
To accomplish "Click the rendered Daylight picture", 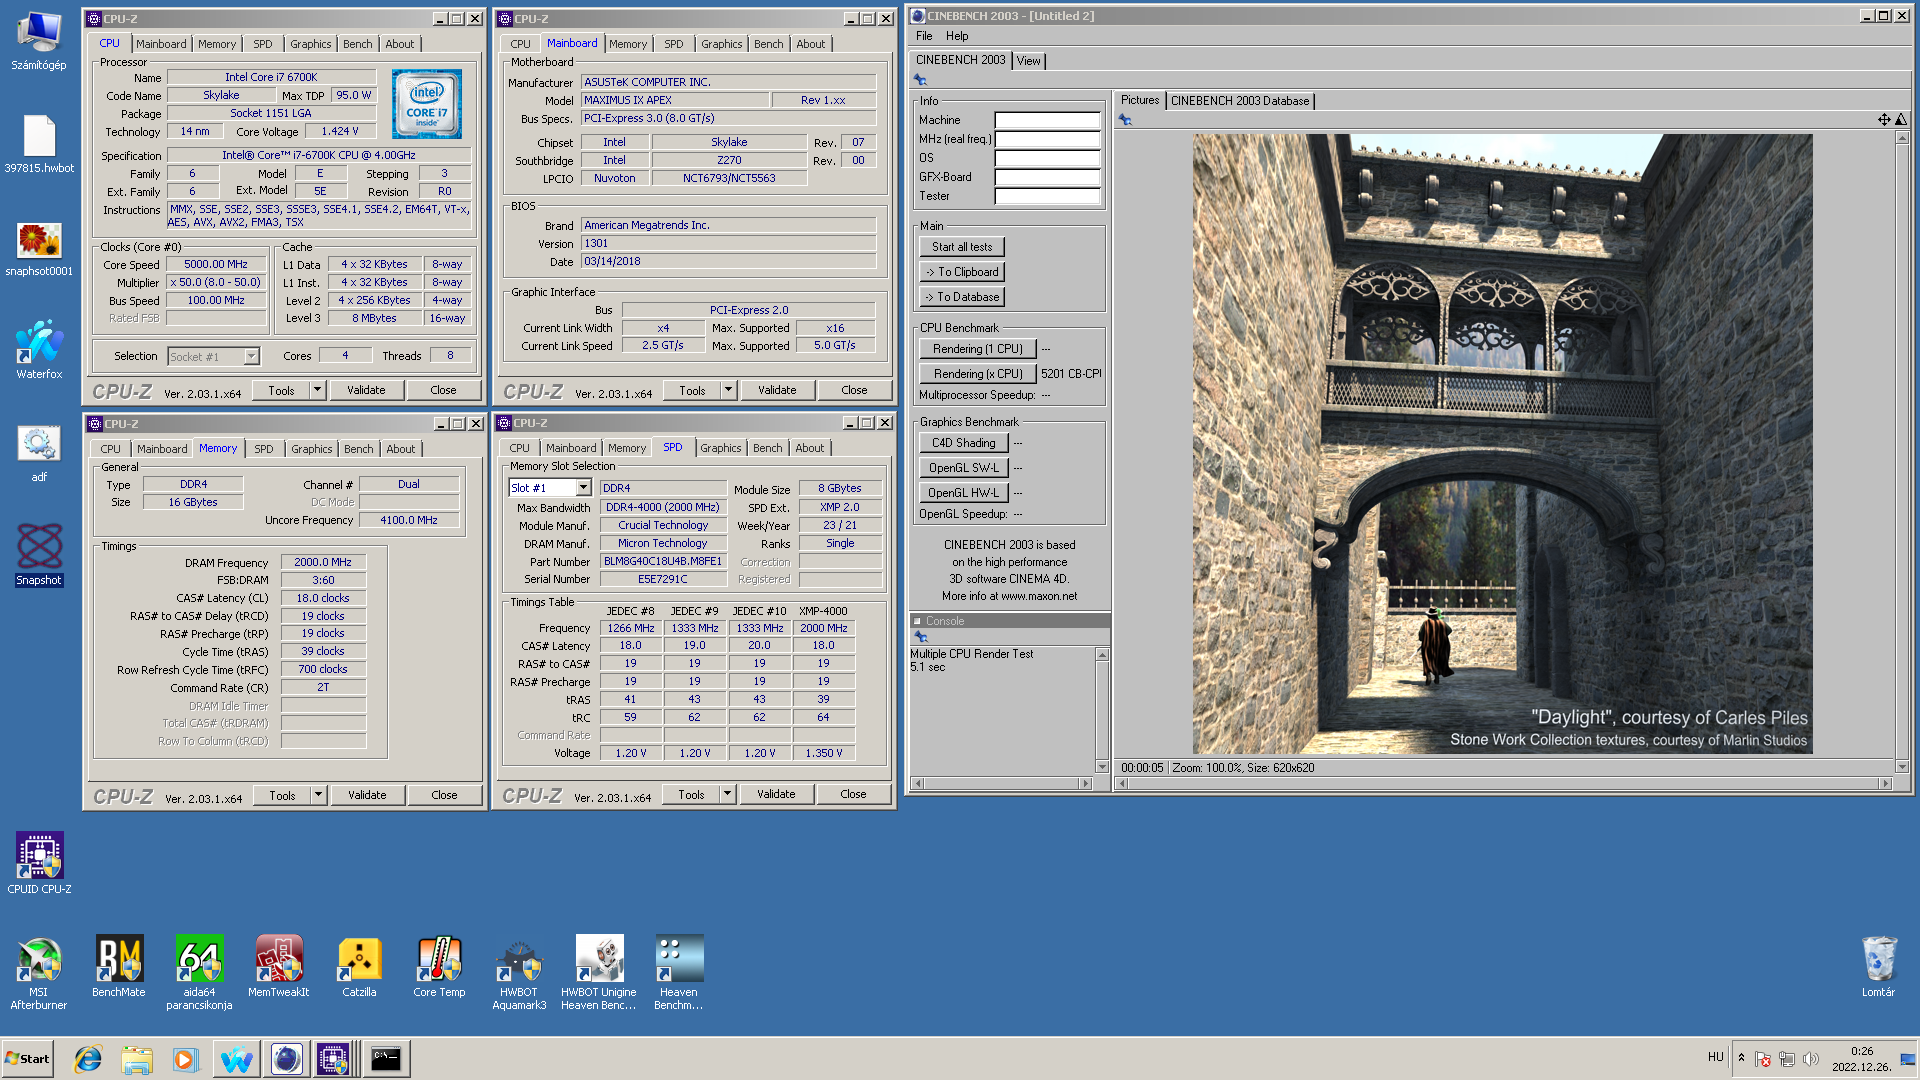I will coord(1502,444).
